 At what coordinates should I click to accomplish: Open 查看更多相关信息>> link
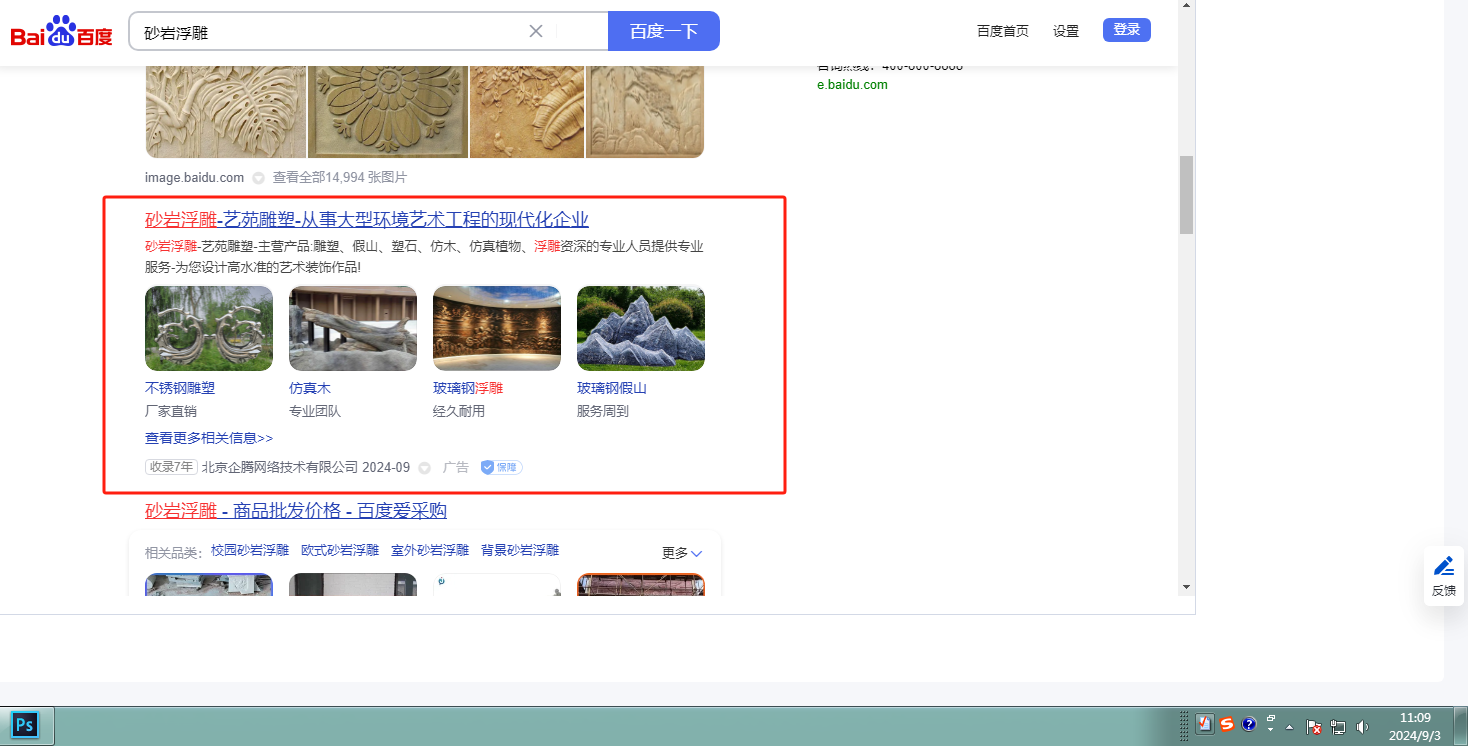(x=209, y=438)
